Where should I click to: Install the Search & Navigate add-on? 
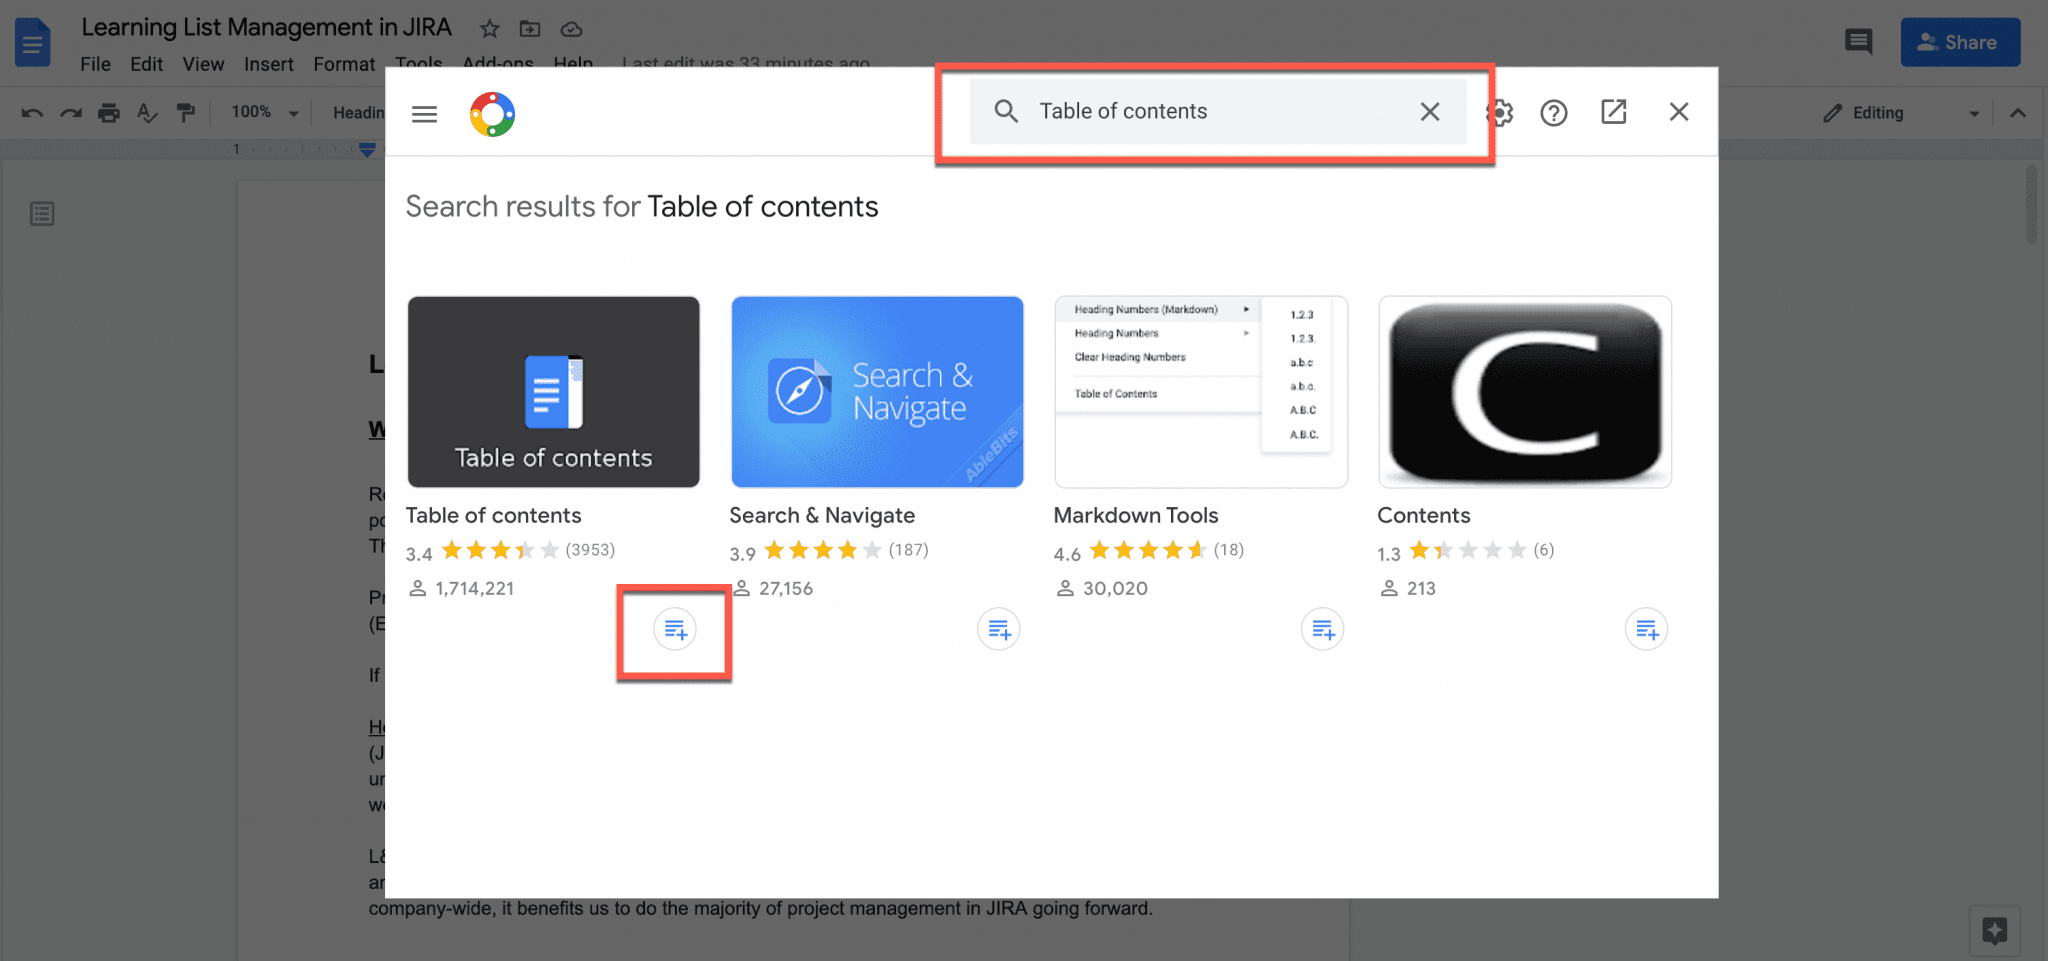pyautogui.click(x=997, y=629)
